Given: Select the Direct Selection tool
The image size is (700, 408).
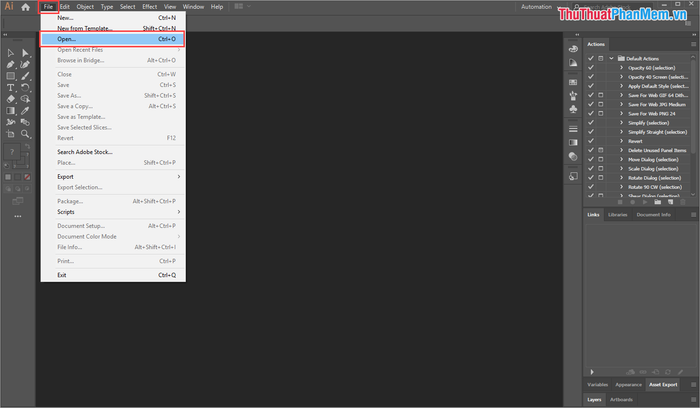Looking at the screenshot, I should coord(25,53).
